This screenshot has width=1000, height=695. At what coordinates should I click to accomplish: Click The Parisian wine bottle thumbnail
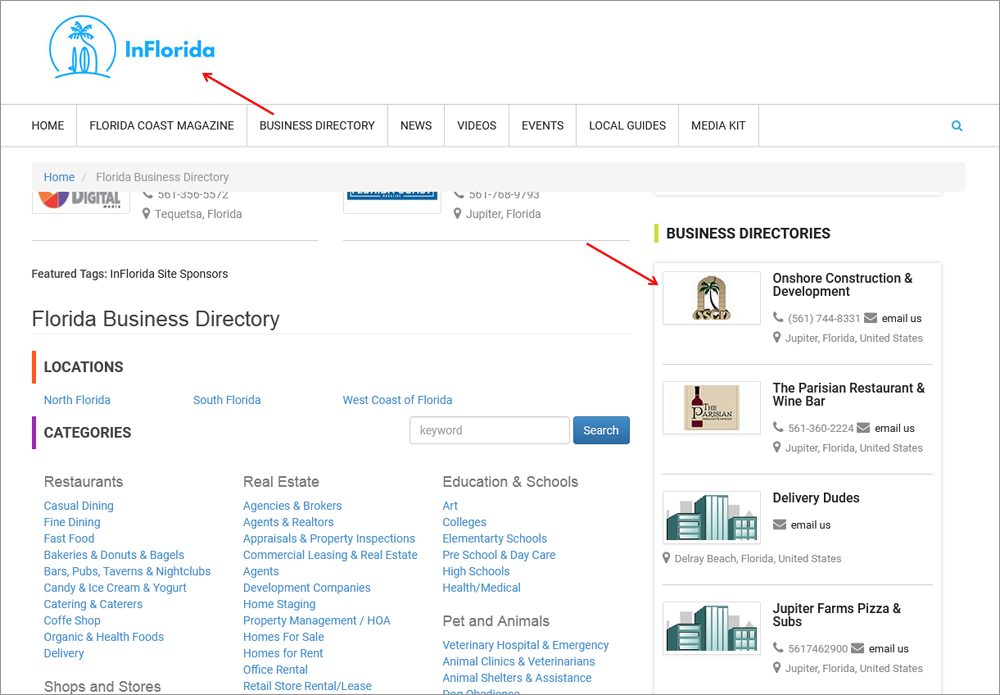coord(711,407)
